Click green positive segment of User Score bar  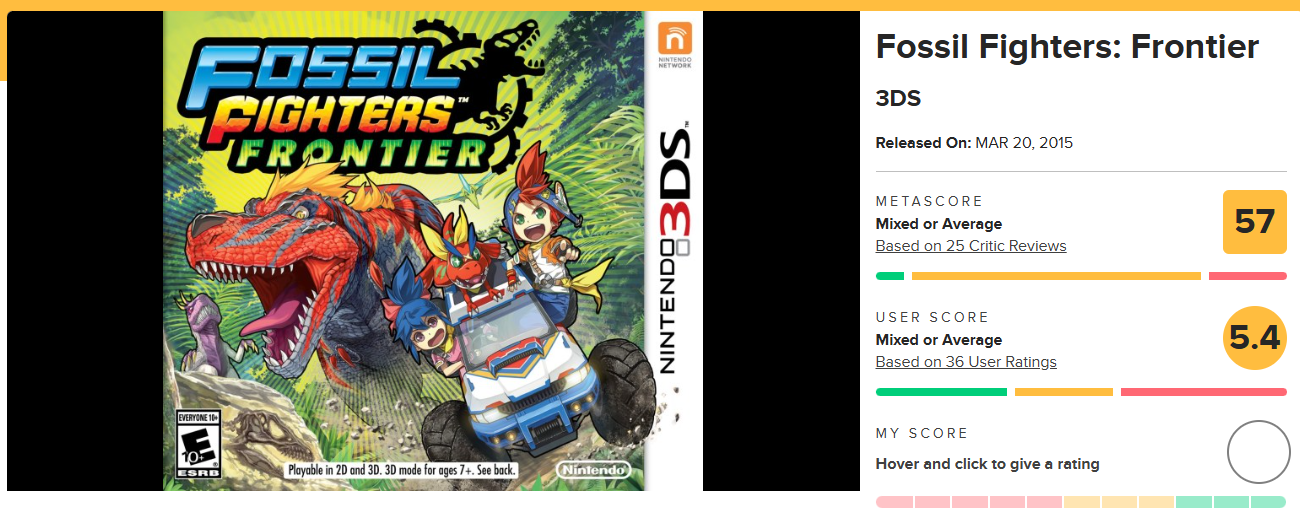941,392
